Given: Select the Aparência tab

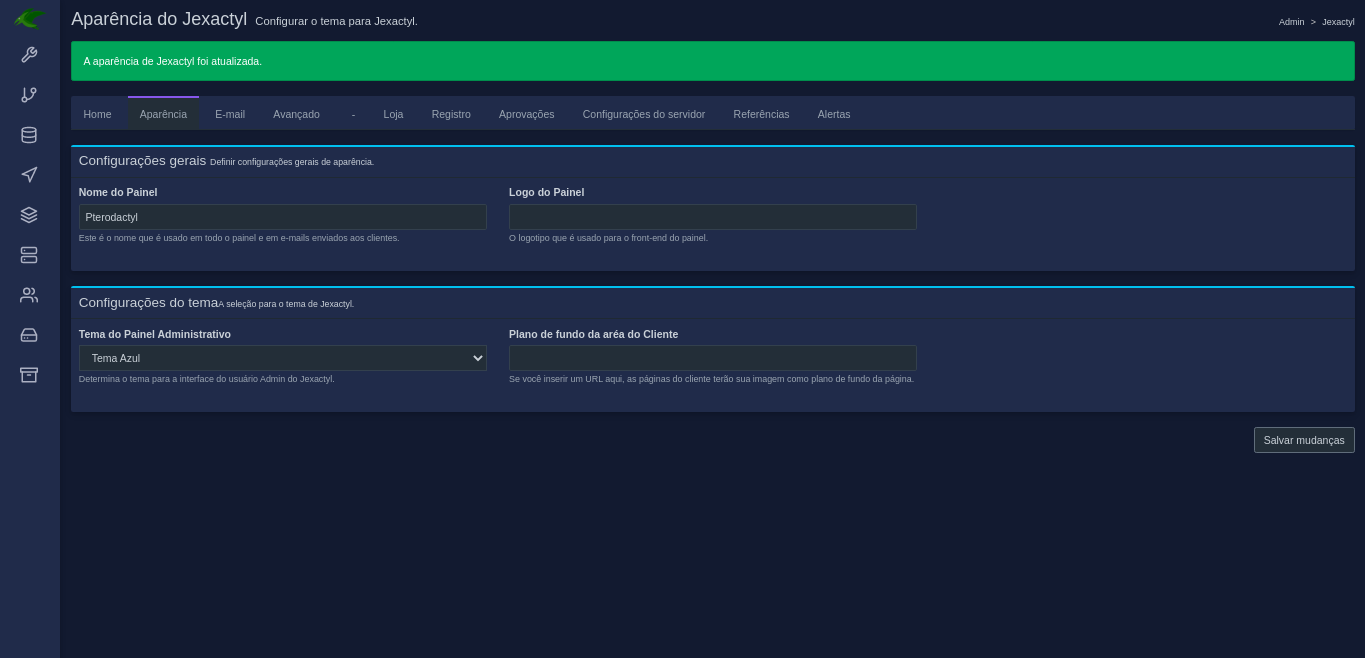Looking at the screenshot, I should coord(163,114).
